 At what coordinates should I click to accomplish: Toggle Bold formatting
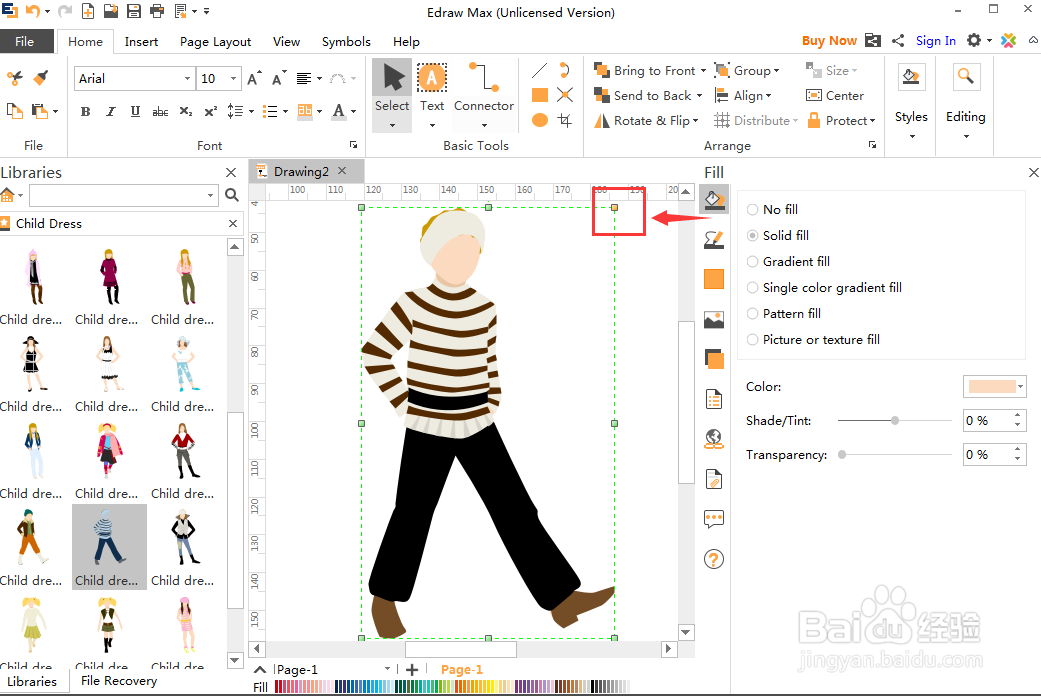(x=85, y=112)
